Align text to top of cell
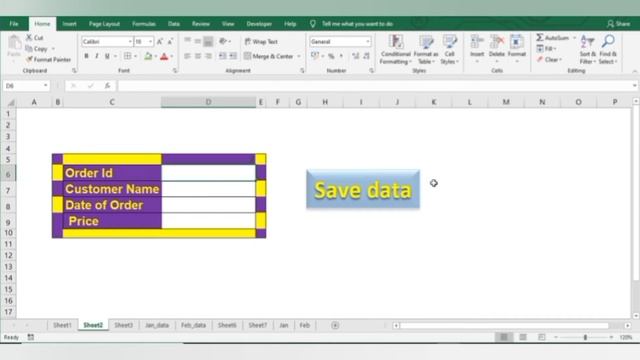The width and height of the screenshot is (640, 360). tap(187, 41)
